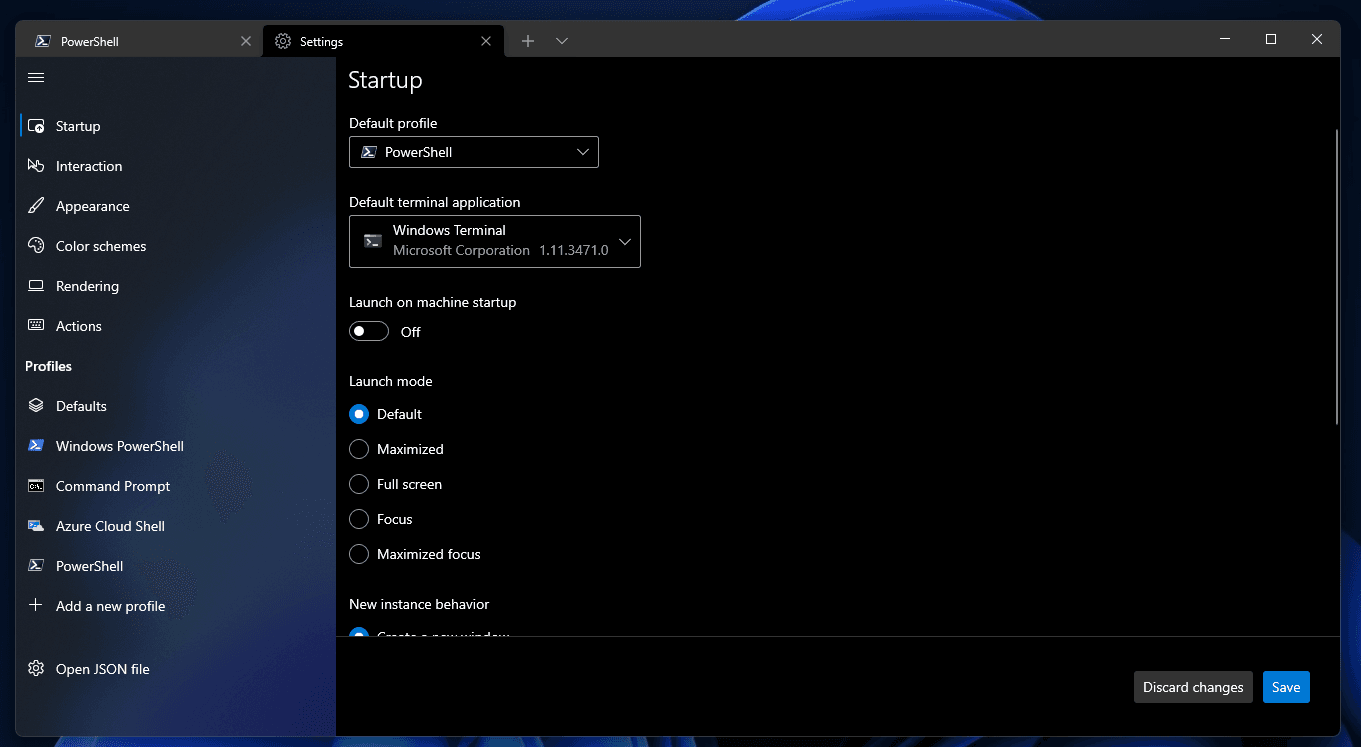Click the Interaction cursor icon
The image size is (1361, 747).
pos(36,166)
